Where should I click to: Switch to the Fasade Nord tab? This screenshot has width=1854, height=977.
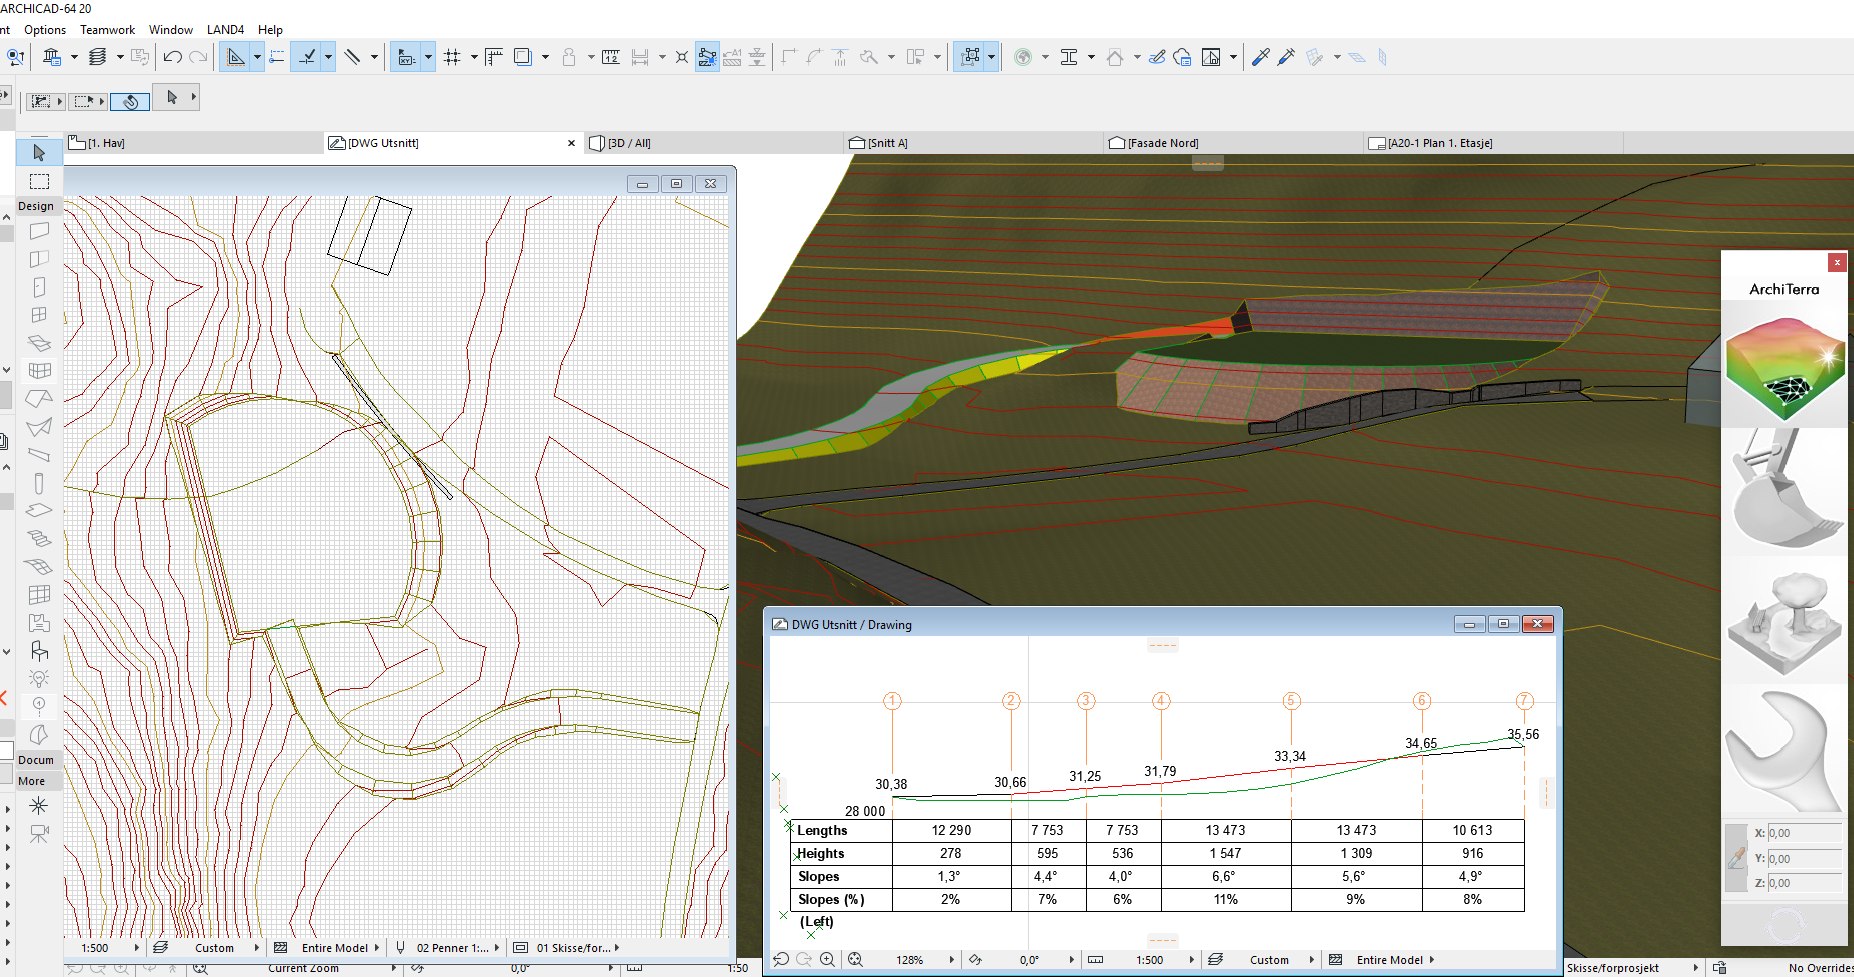coord(1162,143)
